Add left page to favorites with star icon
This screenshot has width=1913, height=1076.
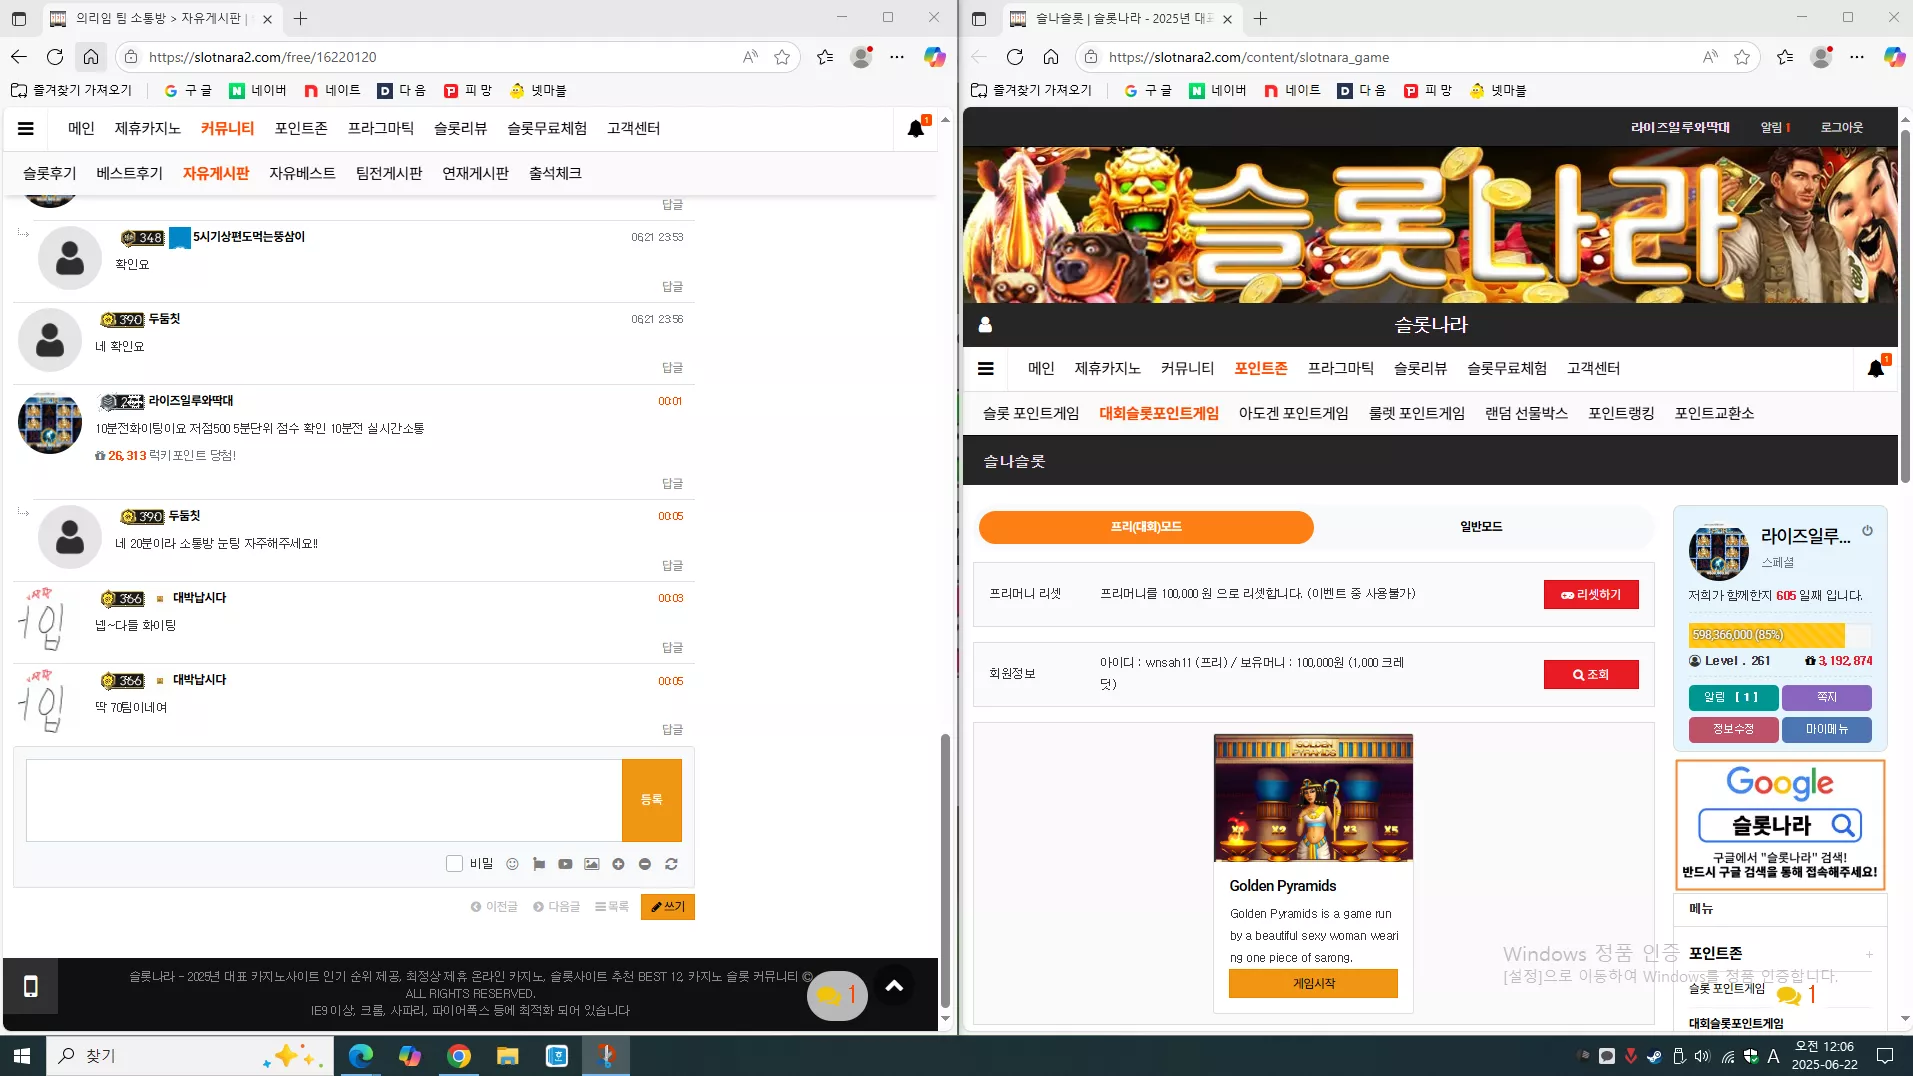[782, 57]
